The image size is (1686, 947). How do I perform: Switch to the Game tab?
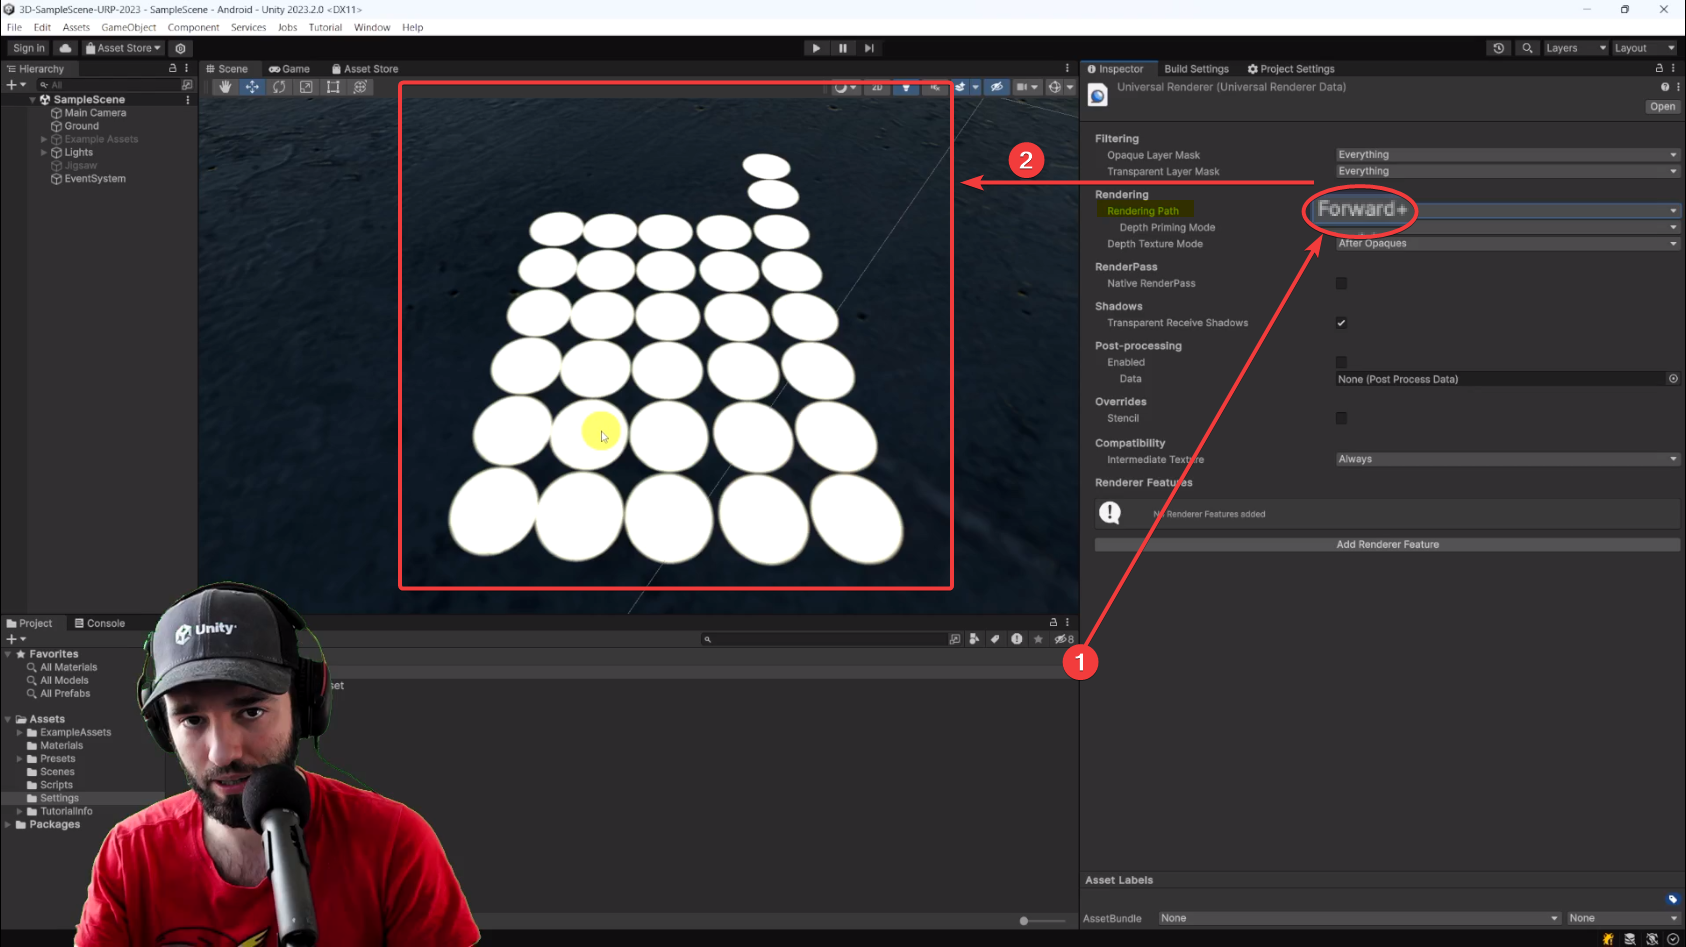click(x=289, y=69)
